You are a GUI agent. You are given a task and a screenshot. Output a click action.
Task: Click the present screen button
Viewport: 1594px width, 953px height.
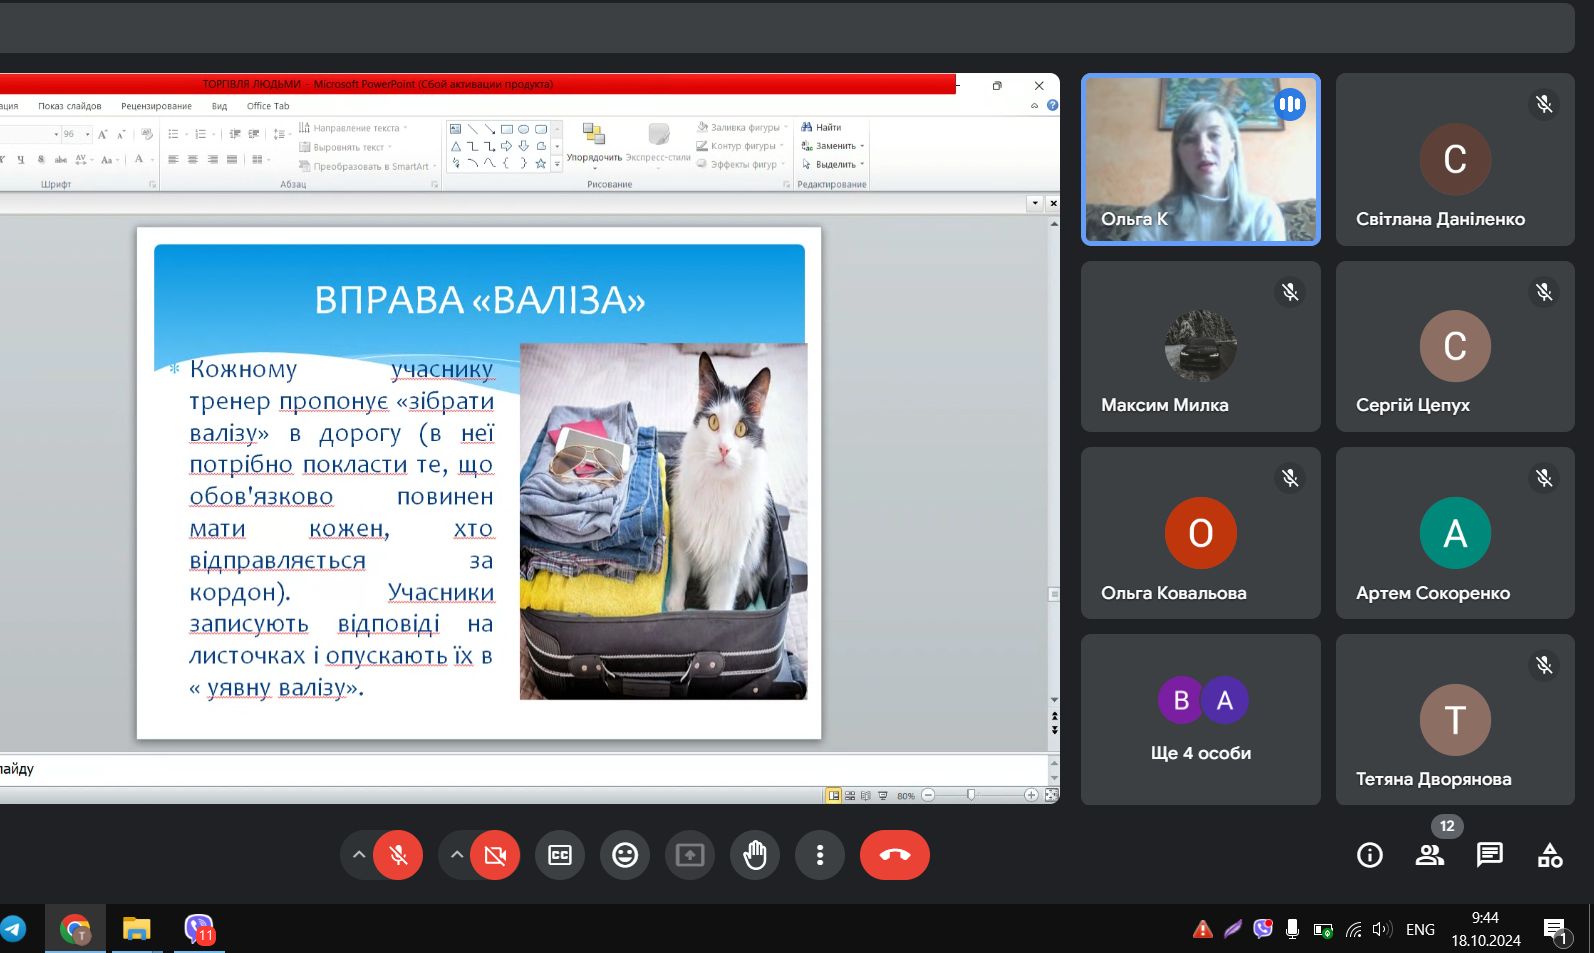690,855
